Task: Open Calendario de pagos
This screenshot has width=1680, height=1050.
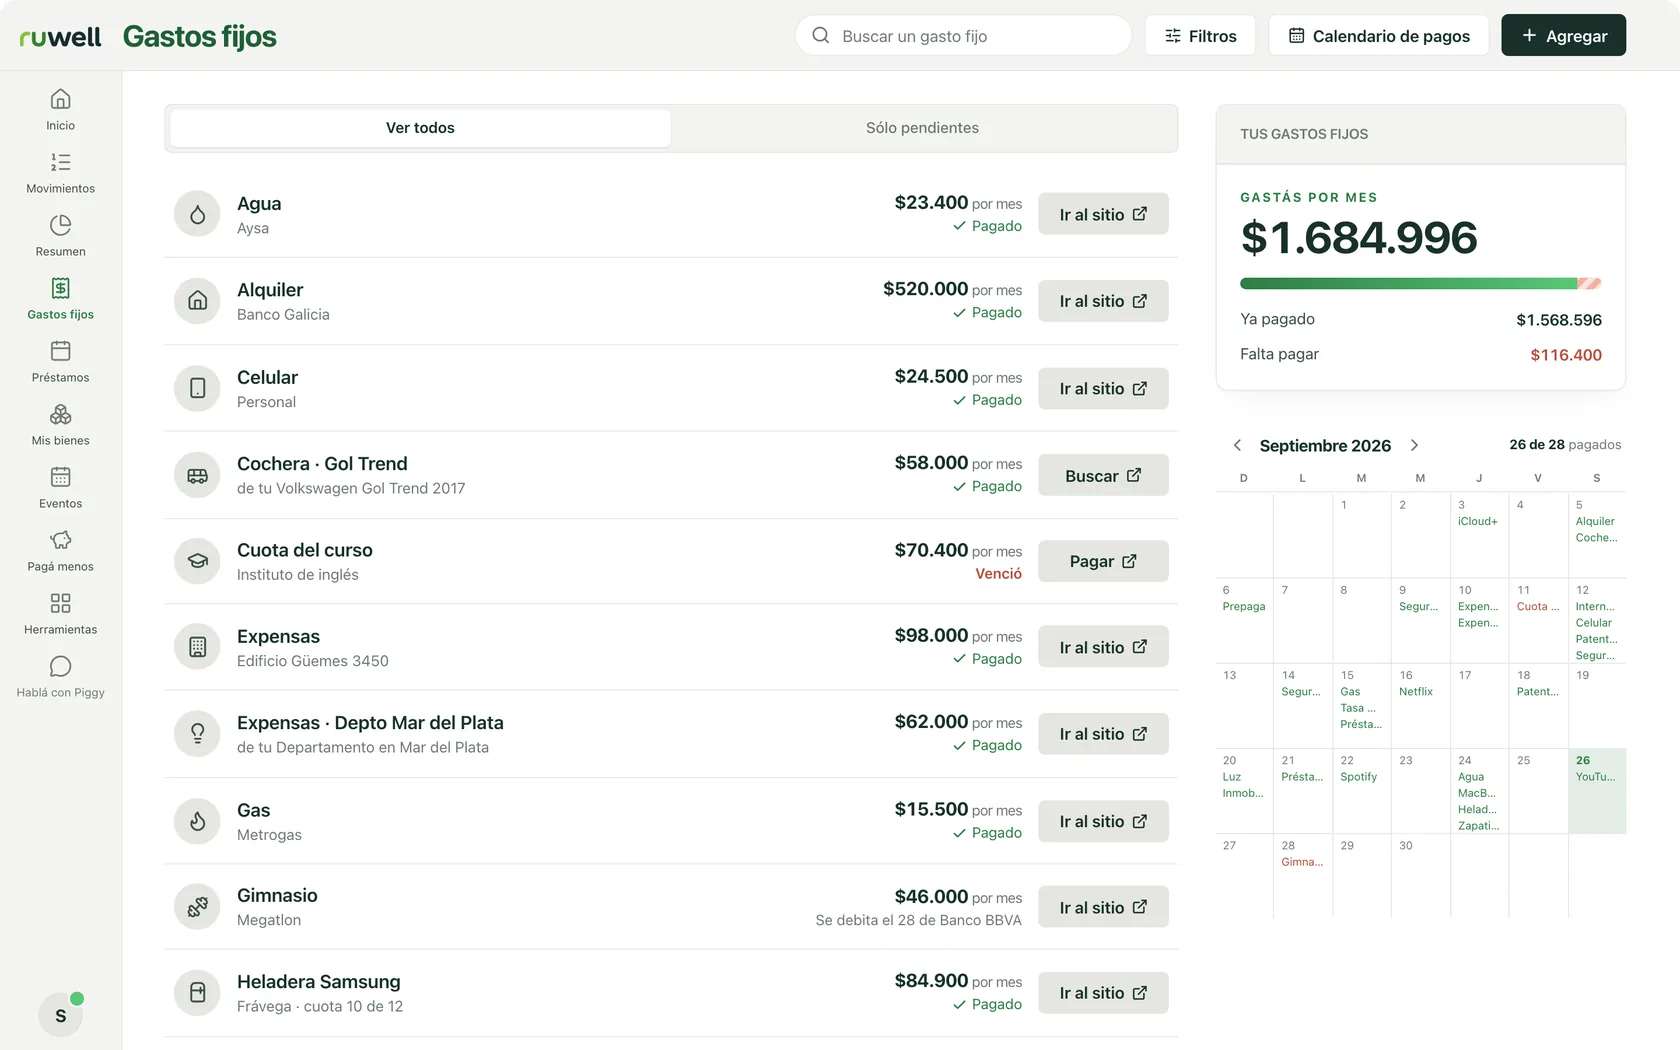Action: [x=1378, y=36]
